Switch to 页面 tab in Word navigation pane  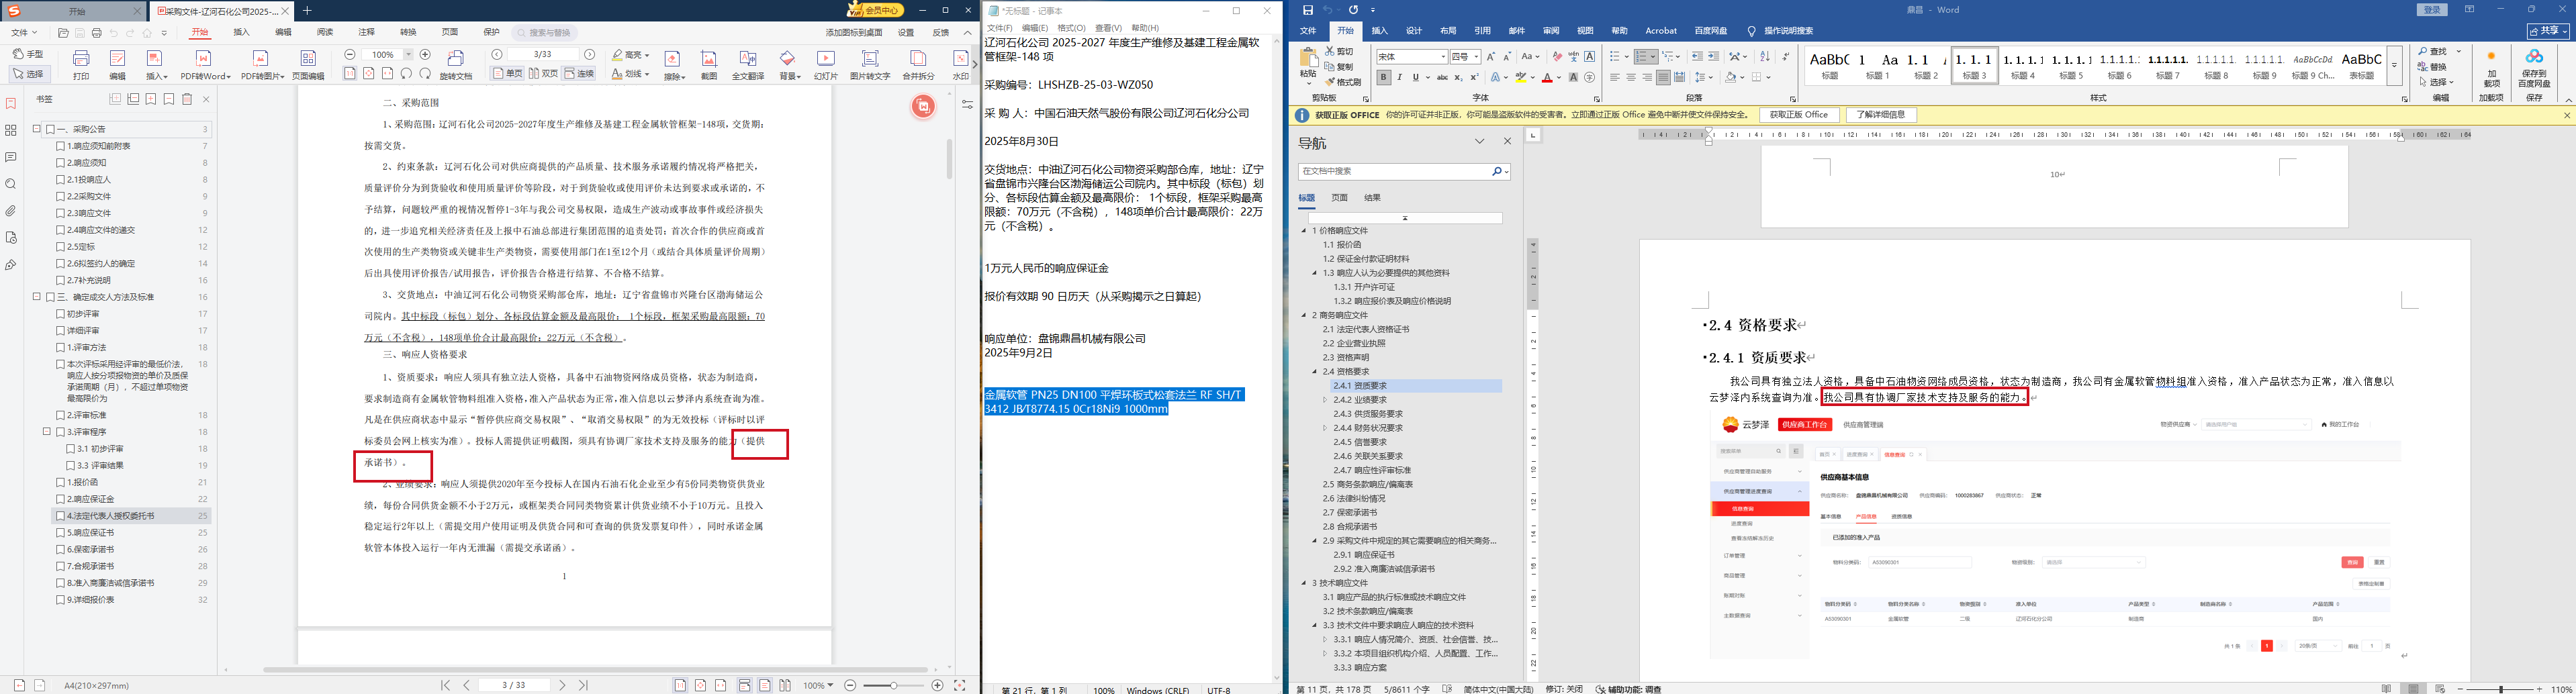(x=1340, y=198)
